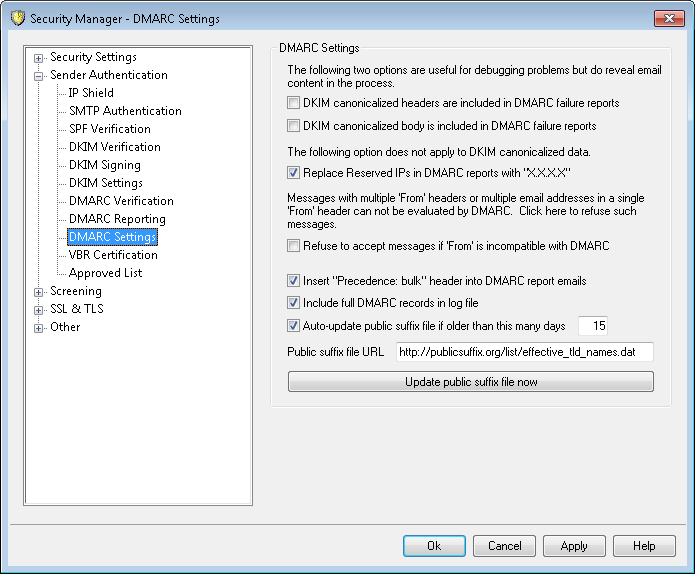The width and height of the screenshot is (695, 574).
Task: Expand the Screening tree node
Action: tap(39, 291)
